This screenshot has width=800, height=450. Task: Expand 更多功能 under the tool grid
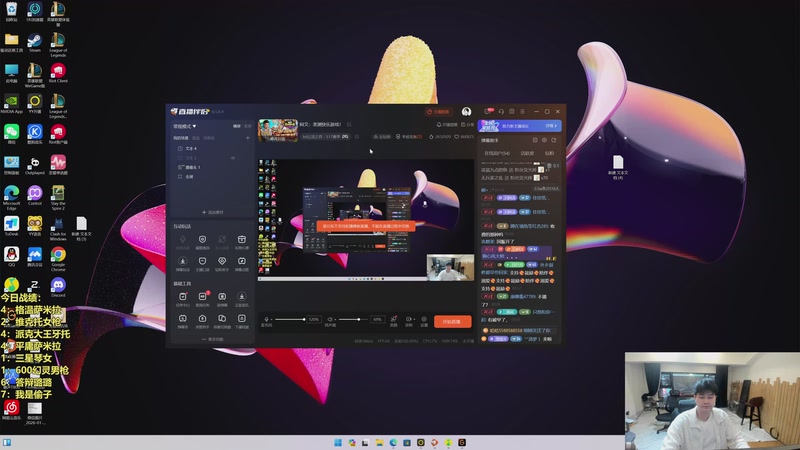tap(213, 339)
